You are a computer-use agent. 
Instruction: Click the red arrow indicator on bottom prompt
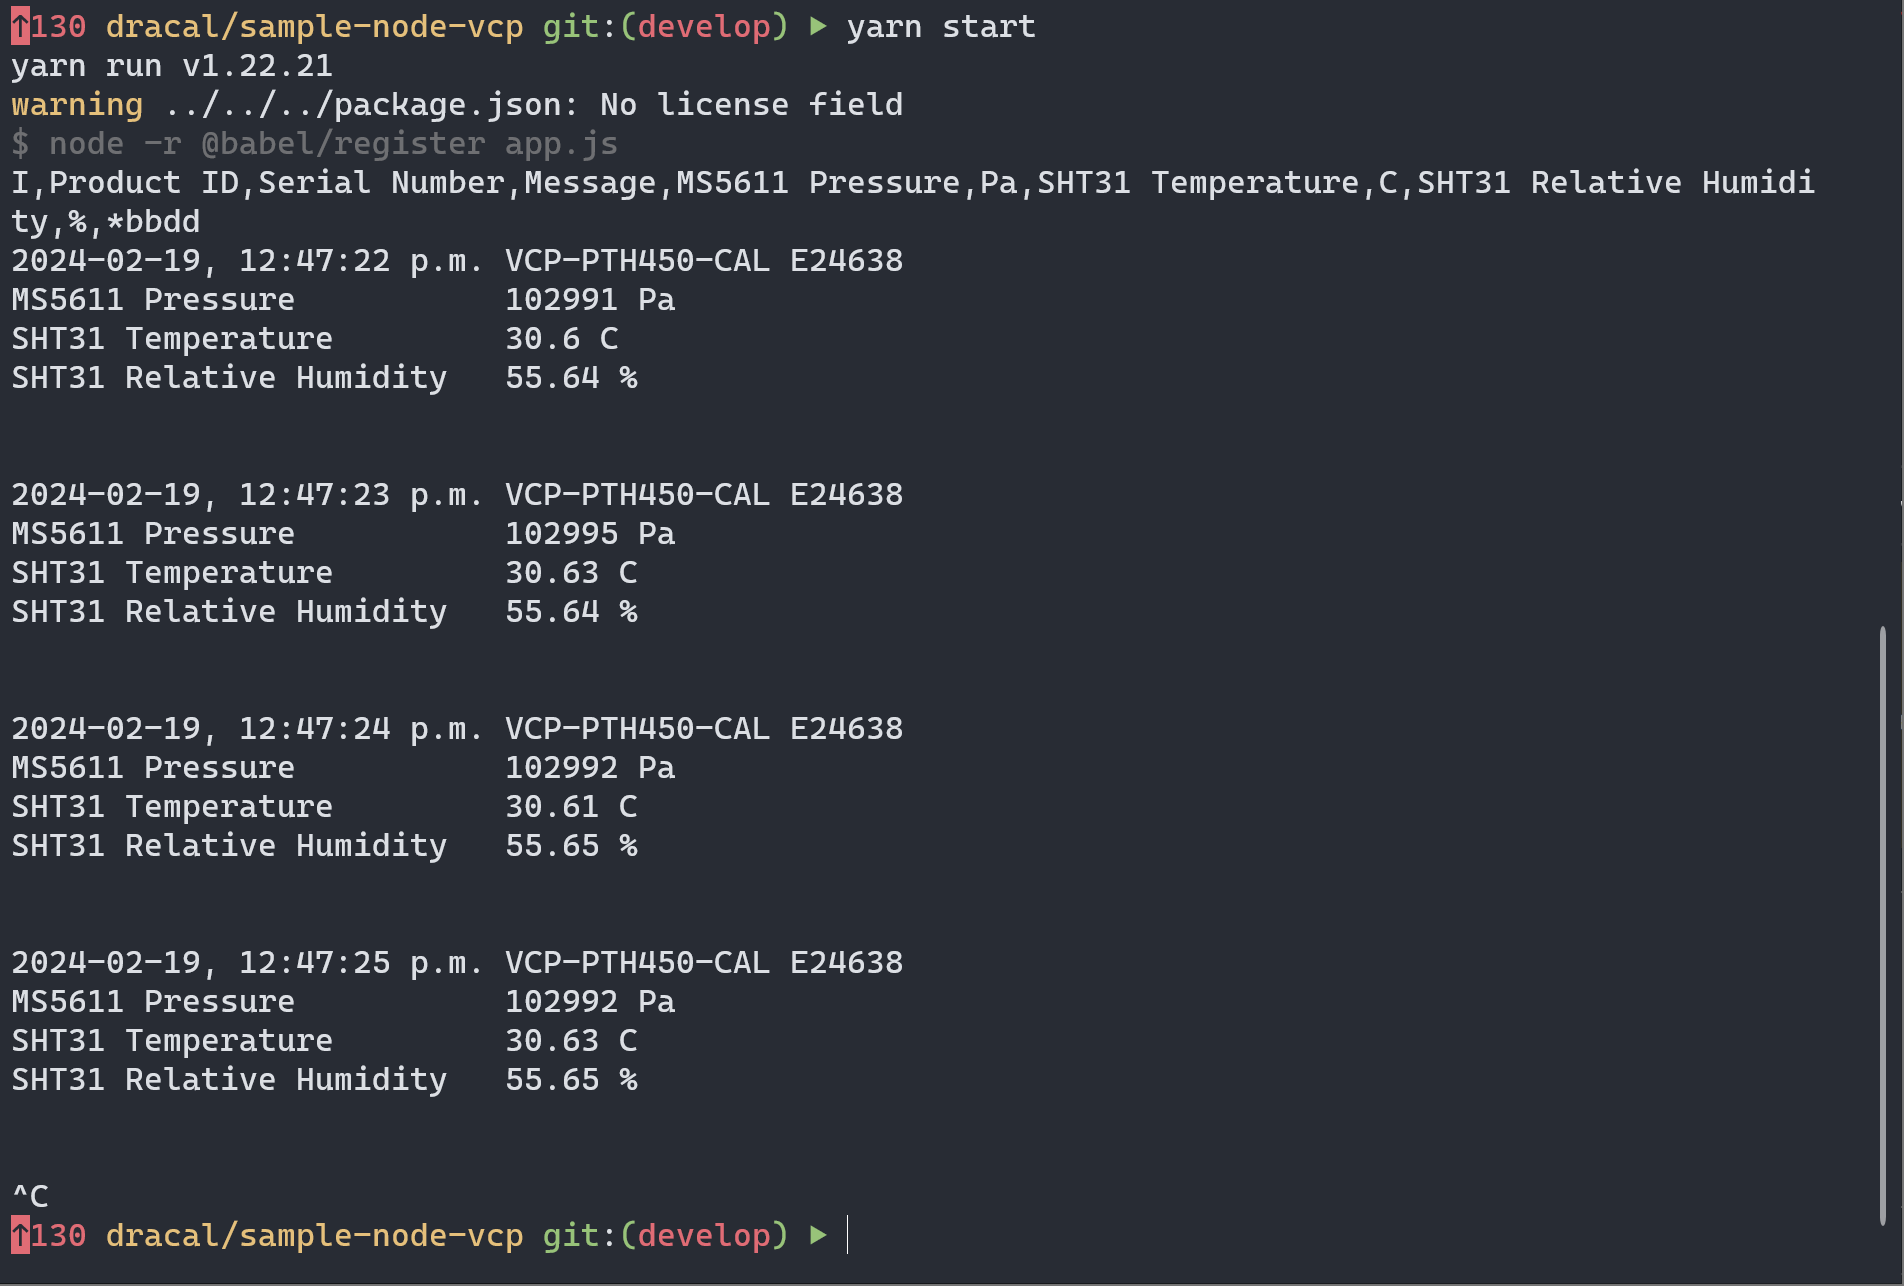(20, 1236)
